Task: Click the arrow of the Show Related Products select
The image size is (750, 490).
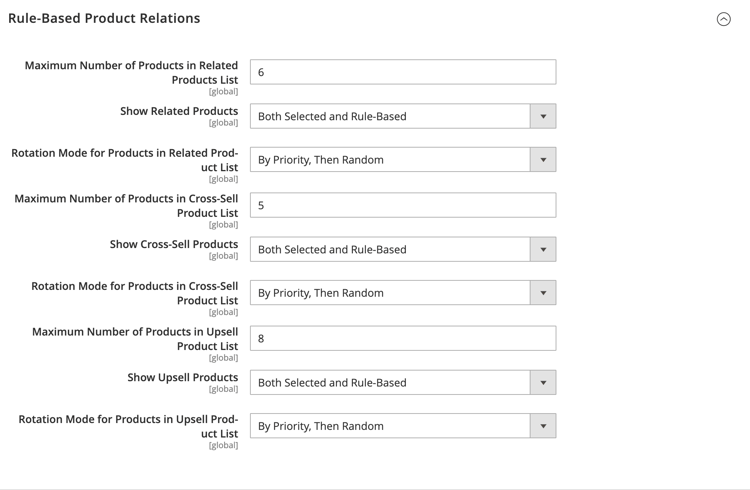Action: 543,116
